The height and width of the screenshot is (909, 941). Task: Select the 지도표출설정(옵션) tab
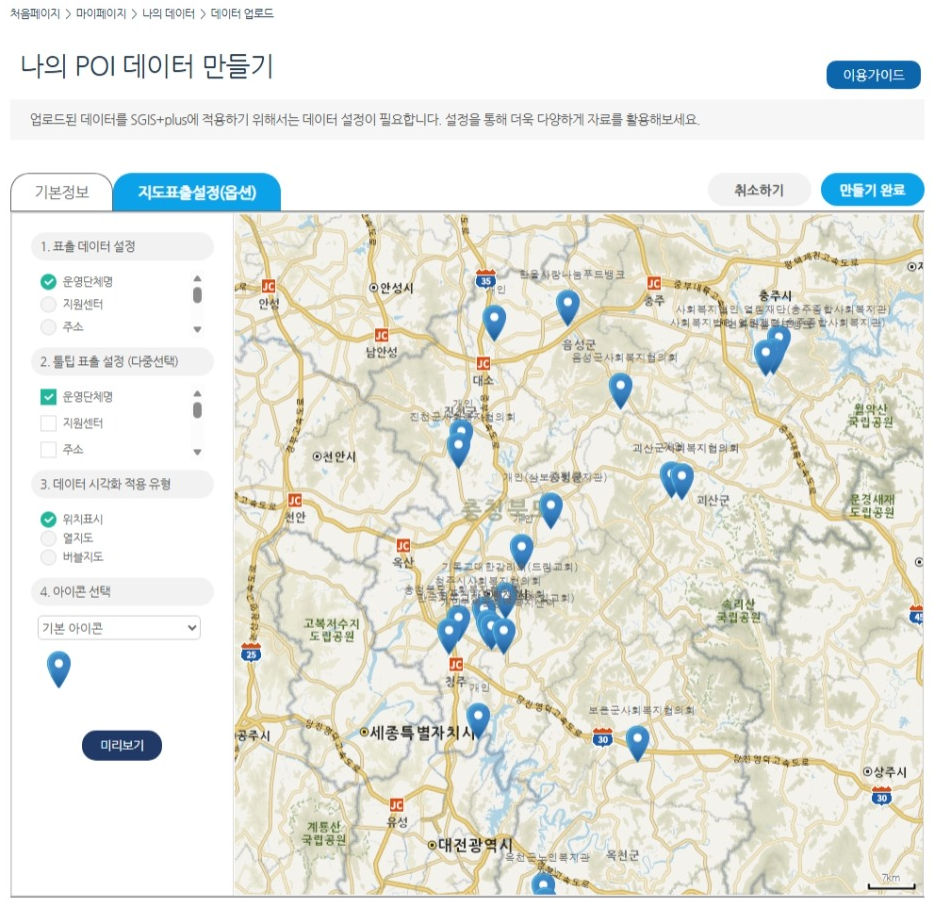tap(197, 192)
